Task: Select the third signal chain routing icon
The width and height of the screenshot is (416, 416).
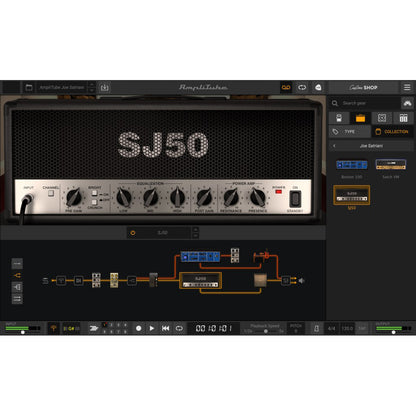Action: point(17,287)
